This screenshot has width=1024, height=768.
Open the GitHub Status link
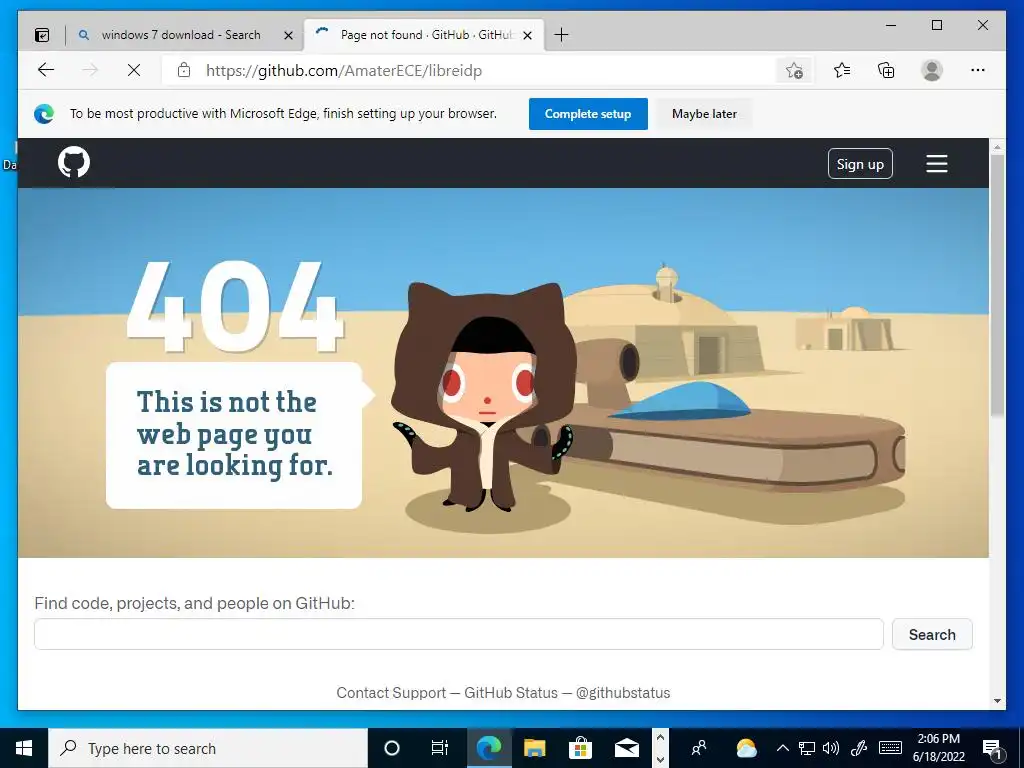(511, 693)
